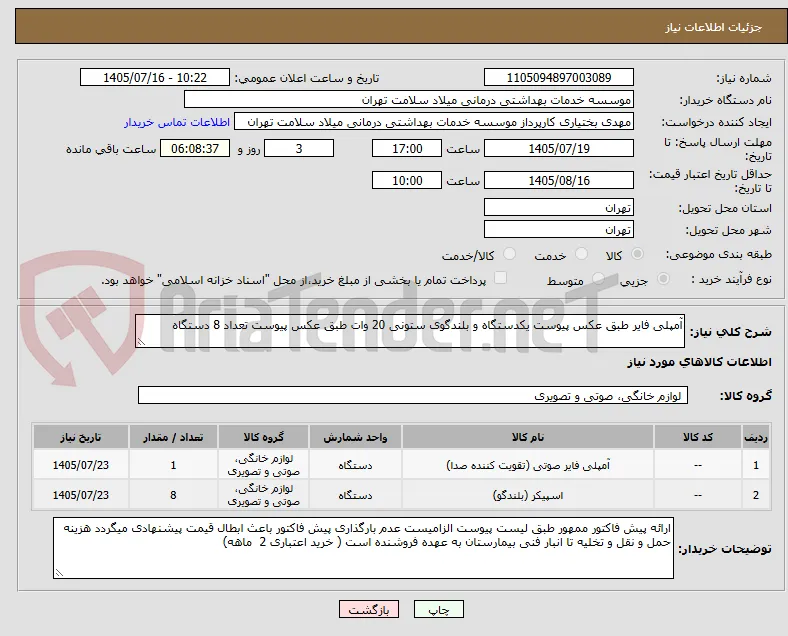Click the نوع فرآیند خرید label
The image size is (788, 636).
pyautogui.click(x=731, y=279)
